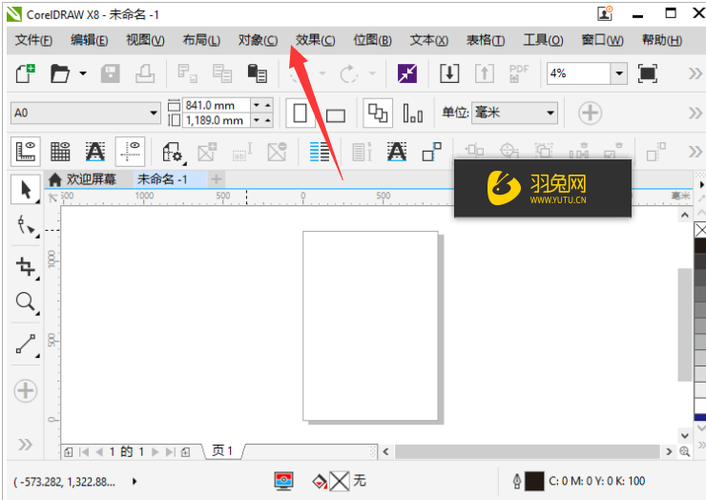Click toolbox plus customize button

click(x=25, y=390)
